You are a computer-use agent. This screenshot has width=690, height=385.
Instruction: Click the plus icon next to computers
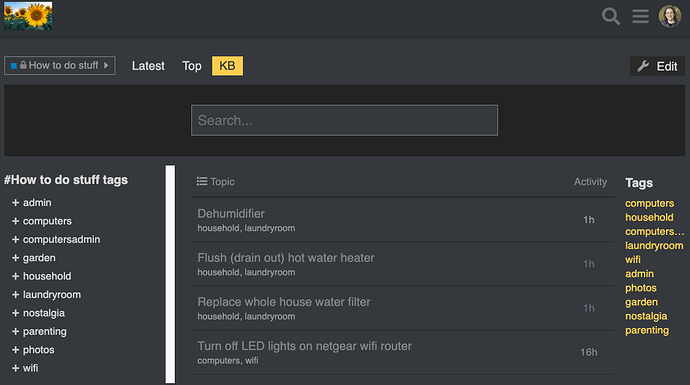point(15,221)
